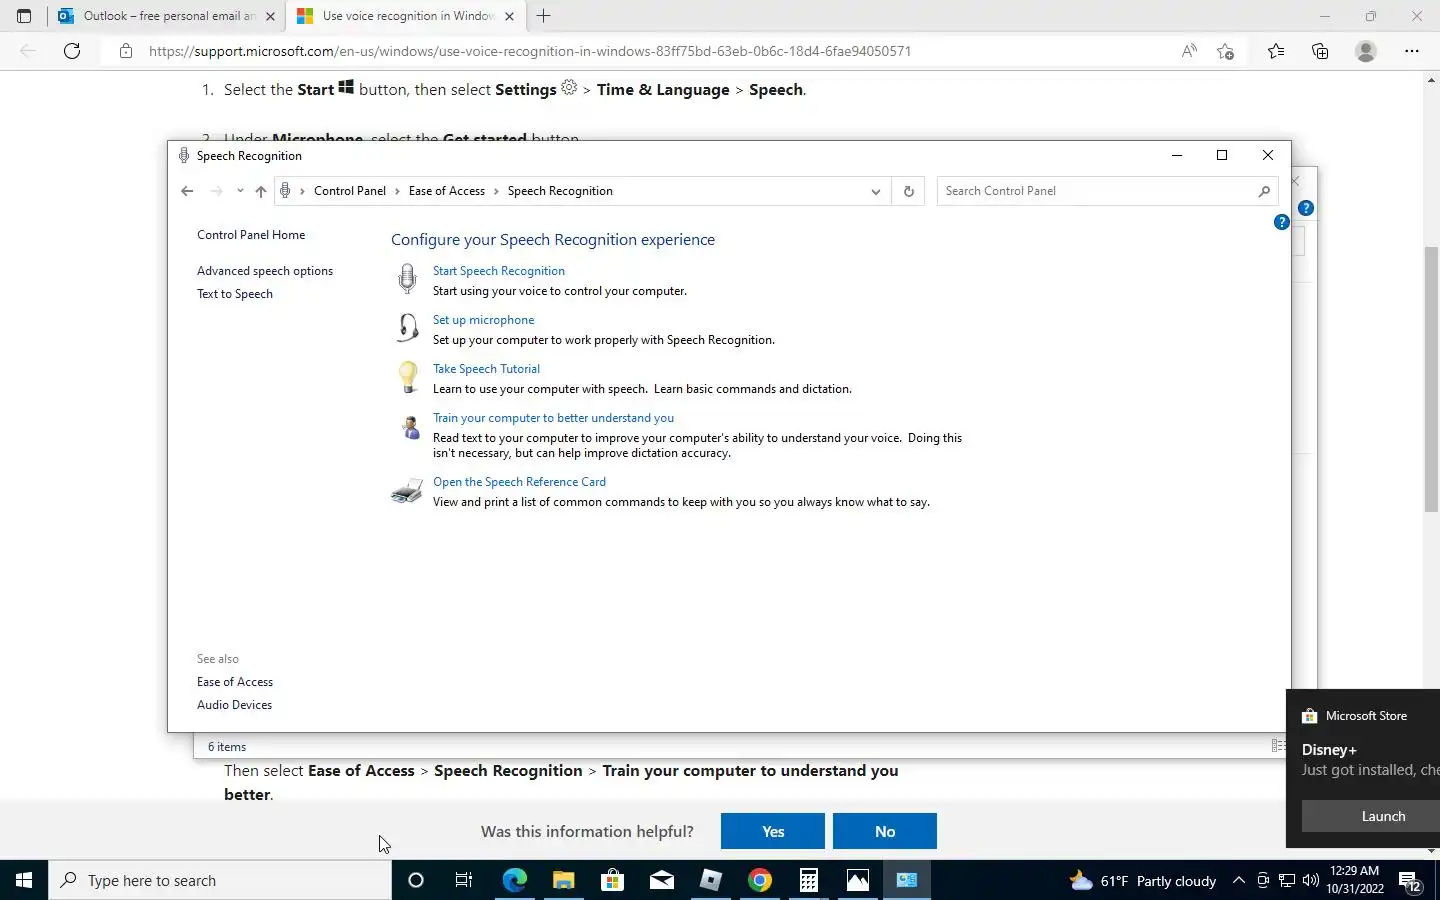The width and height of the screenshot is (1440, 900).
Task: Close the Outlook browser tab
Action: click(x=270, y=16)
